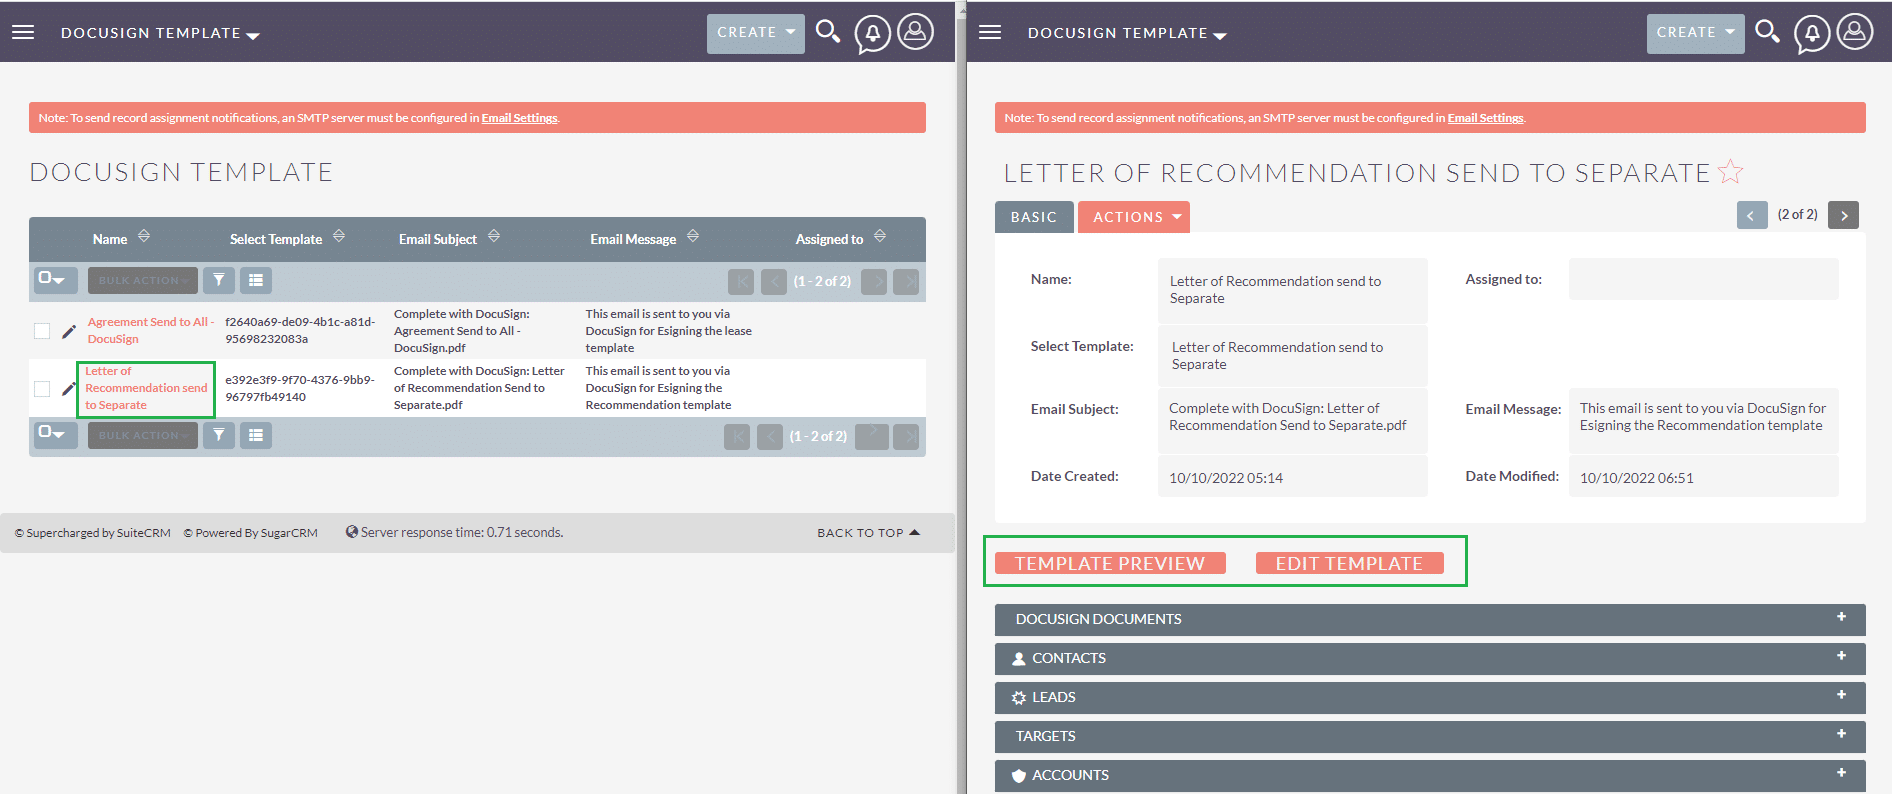Go to previous record arrow in detail view

pyautogui.click(x=1752, y=215)
